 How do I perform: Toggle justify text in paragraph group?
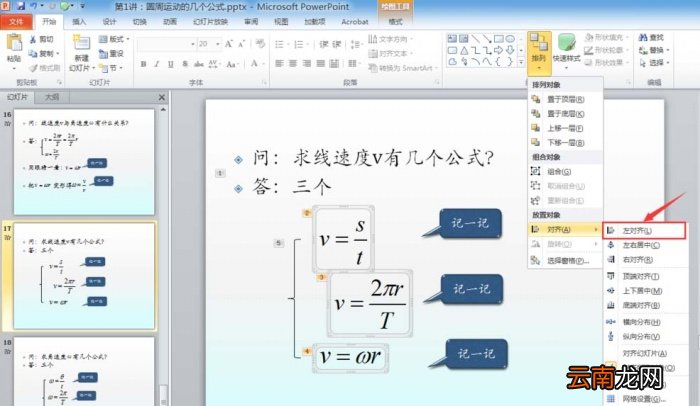pyautogui.click(x=321, y=64)
